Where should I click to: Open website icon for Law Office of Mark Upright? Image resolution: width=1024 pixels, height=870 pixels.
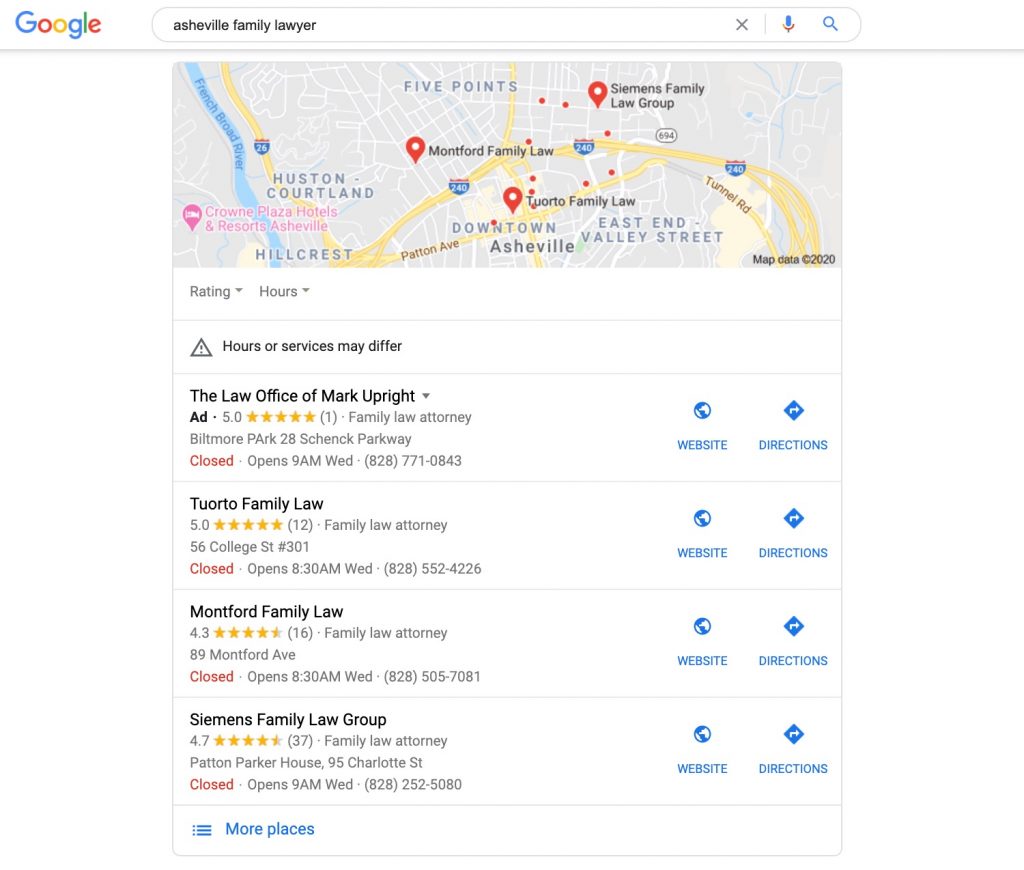click(702, 410)
